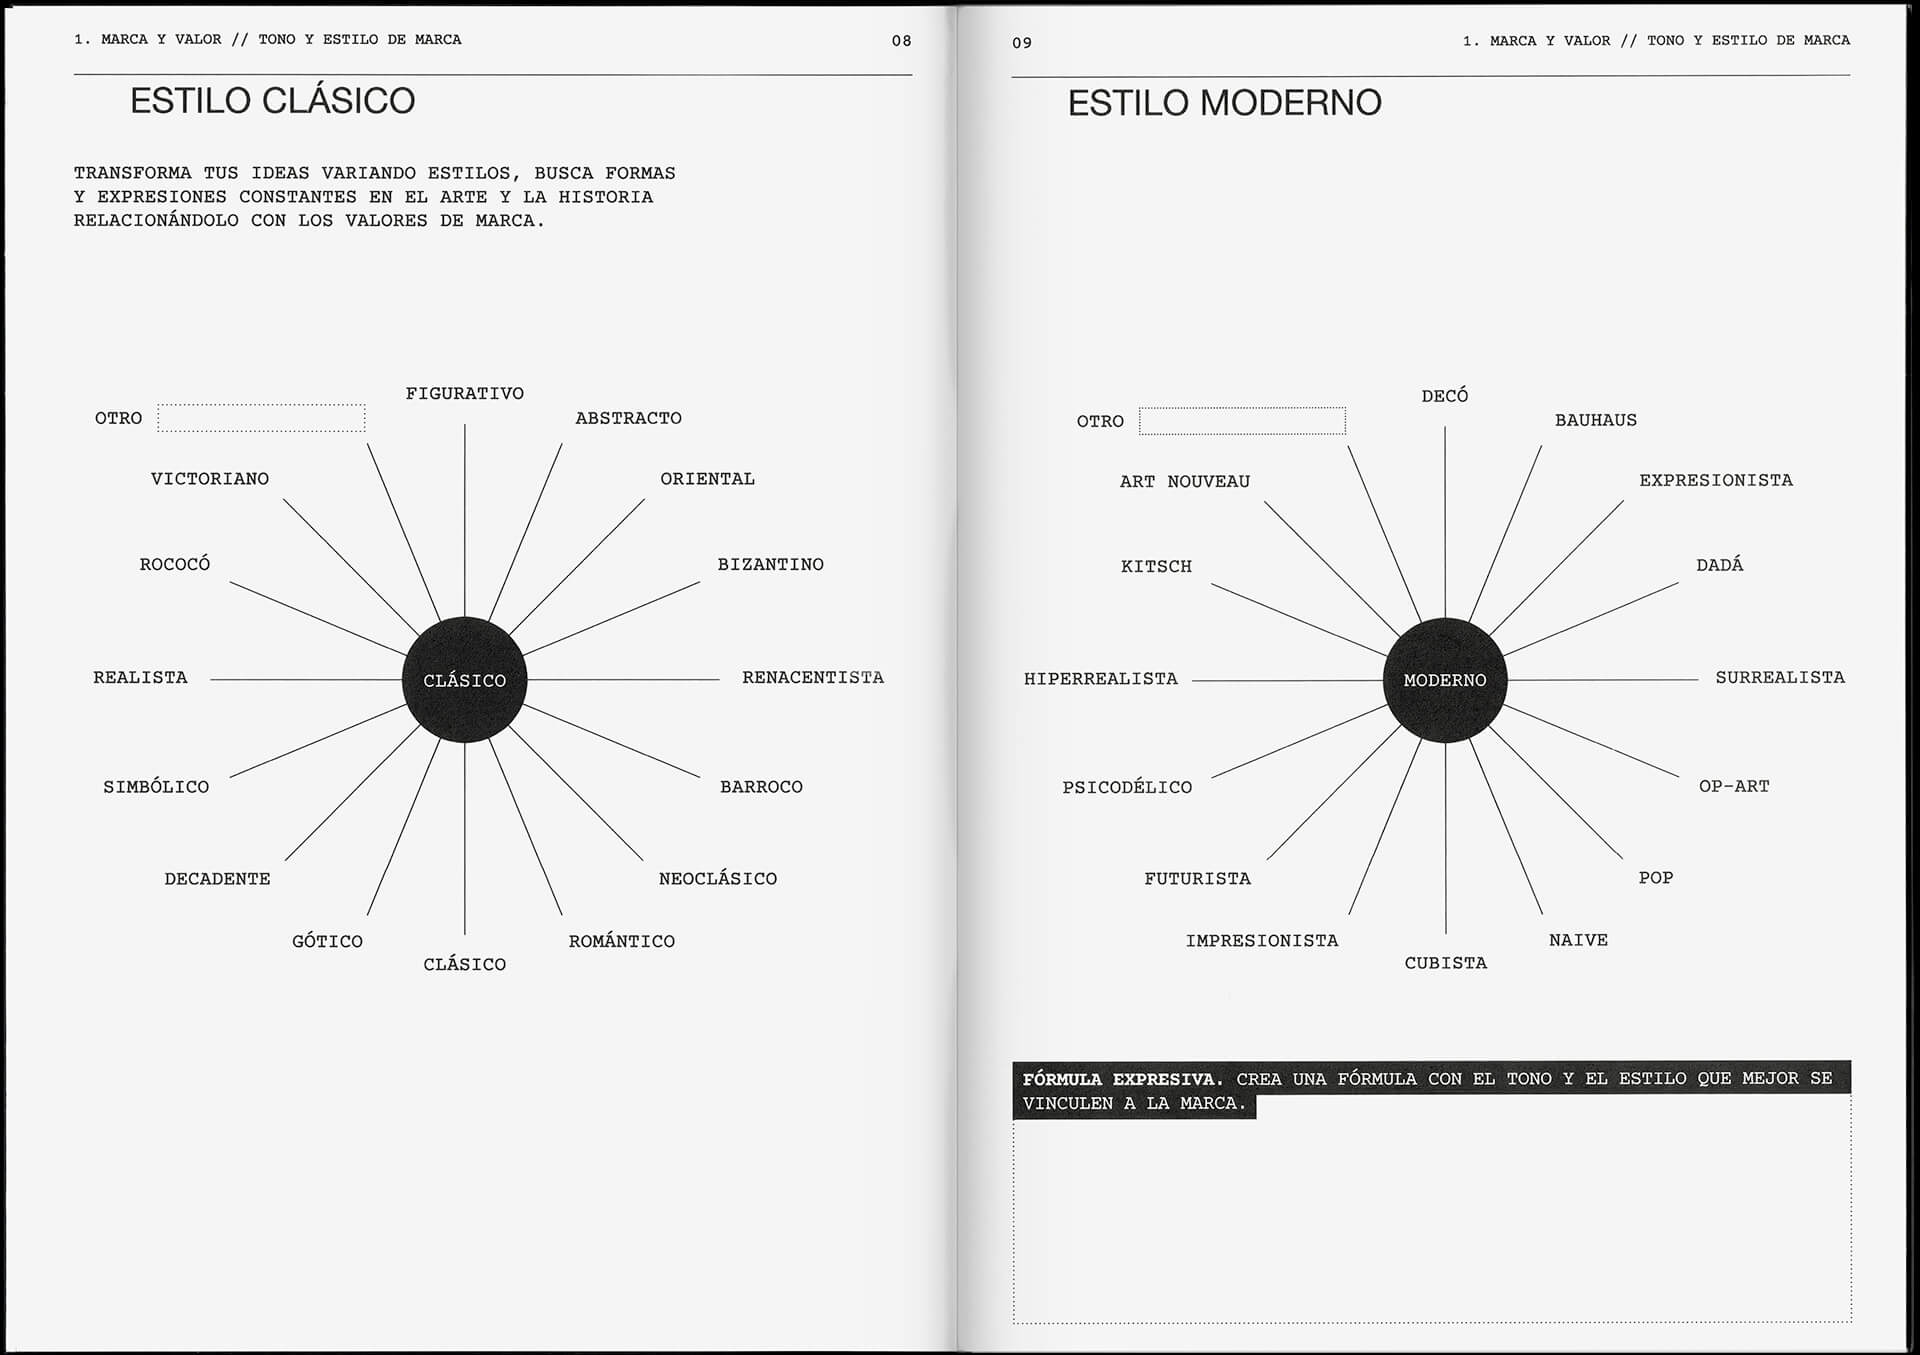Click inside the Fórmula Expresiva writing area
The width and height of the screenshot is (1920, 1355).
click(x=1432, y=1220)
